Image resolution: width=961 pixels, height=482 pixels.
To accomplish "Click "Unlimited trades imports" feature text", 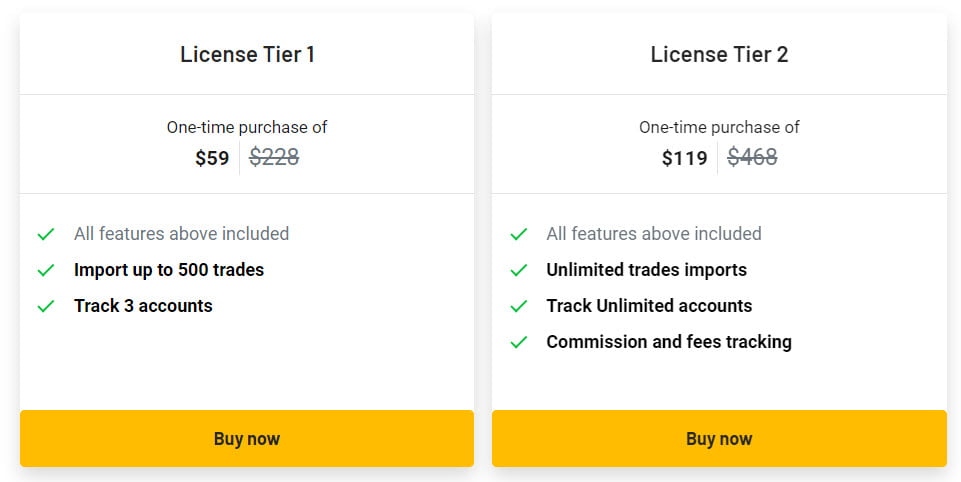I will [646, 270].
